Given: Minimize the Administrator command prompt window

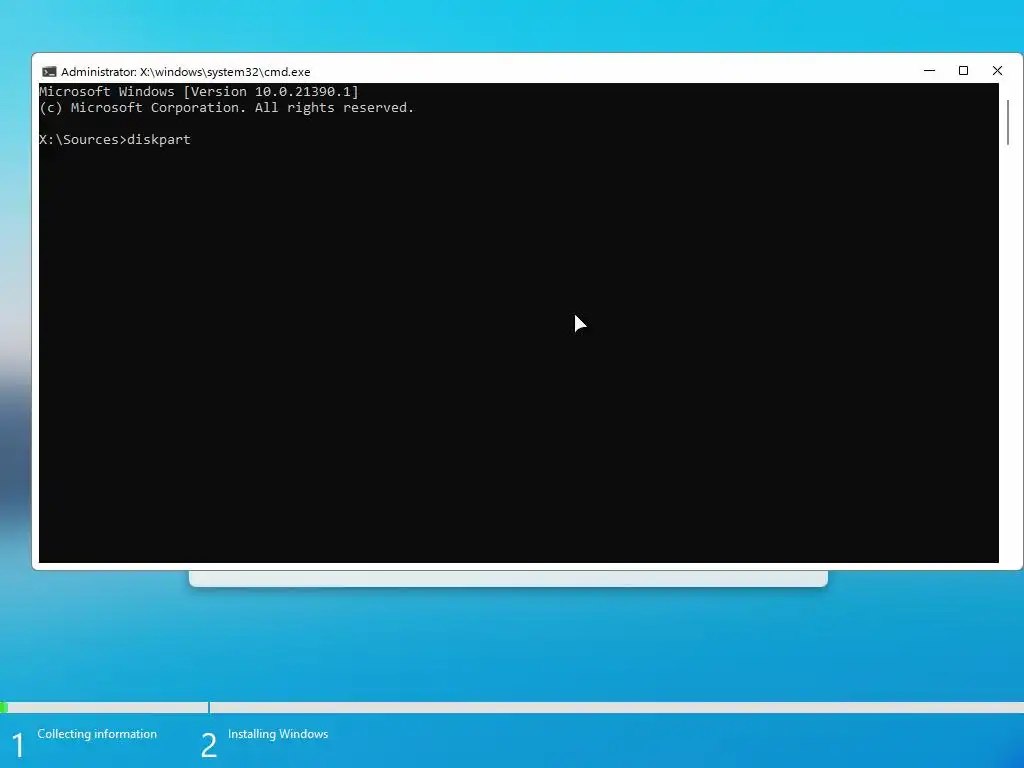Looking at the screenshot, I should [x=929, y=71].
